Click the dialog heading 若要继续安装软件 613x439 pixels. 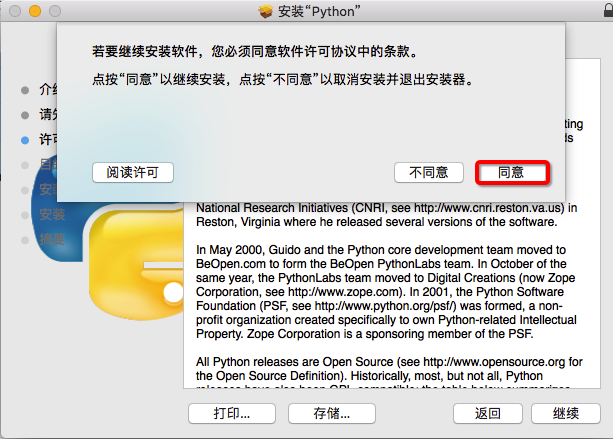coord(256,51)
